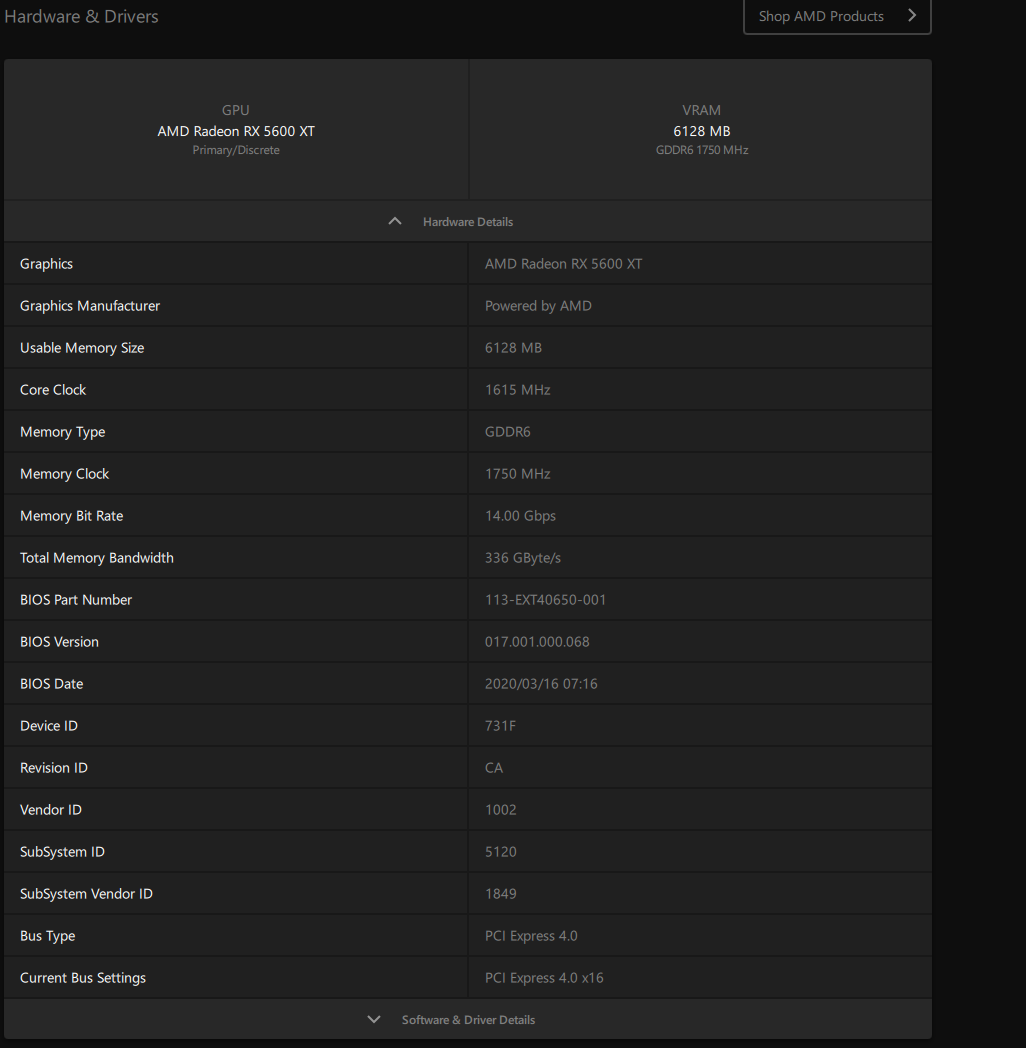Screen dimensions: 1026x1048
Task: Select the Usable Memory Size value 6128 MB
Action: click(x=513, y=348)
